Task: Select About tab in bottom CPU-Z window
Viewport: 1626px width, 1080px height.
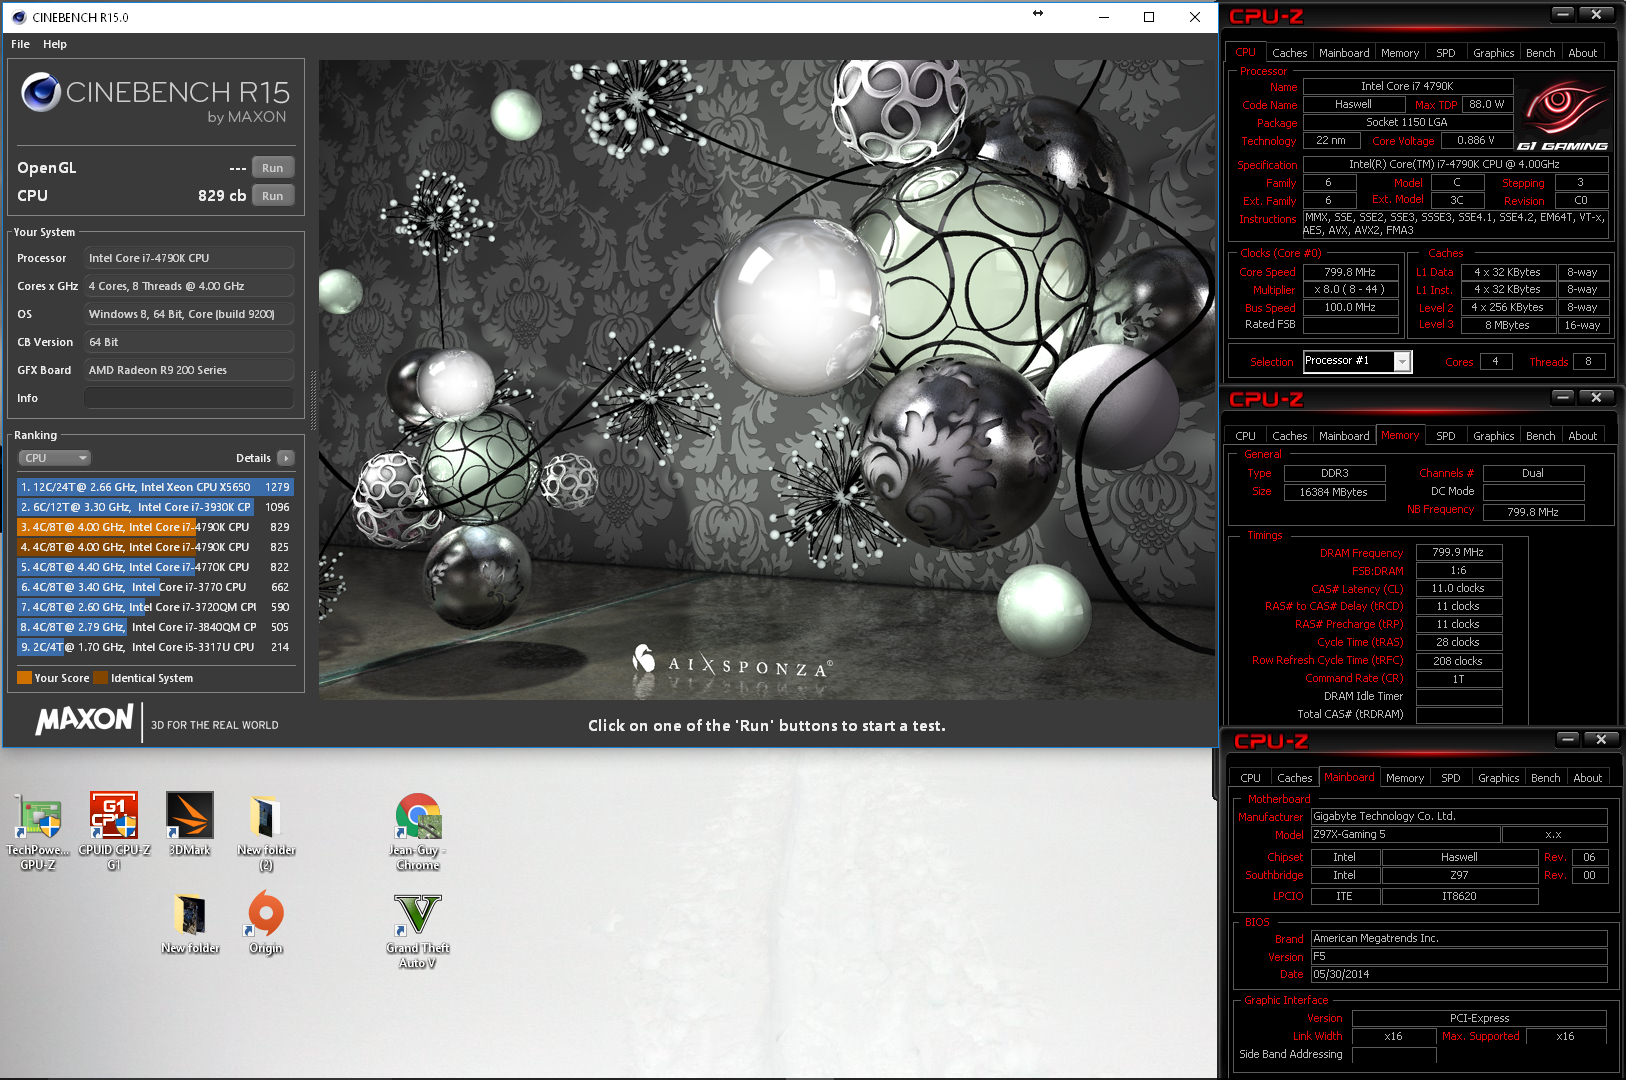Action: click(1588, 778)
